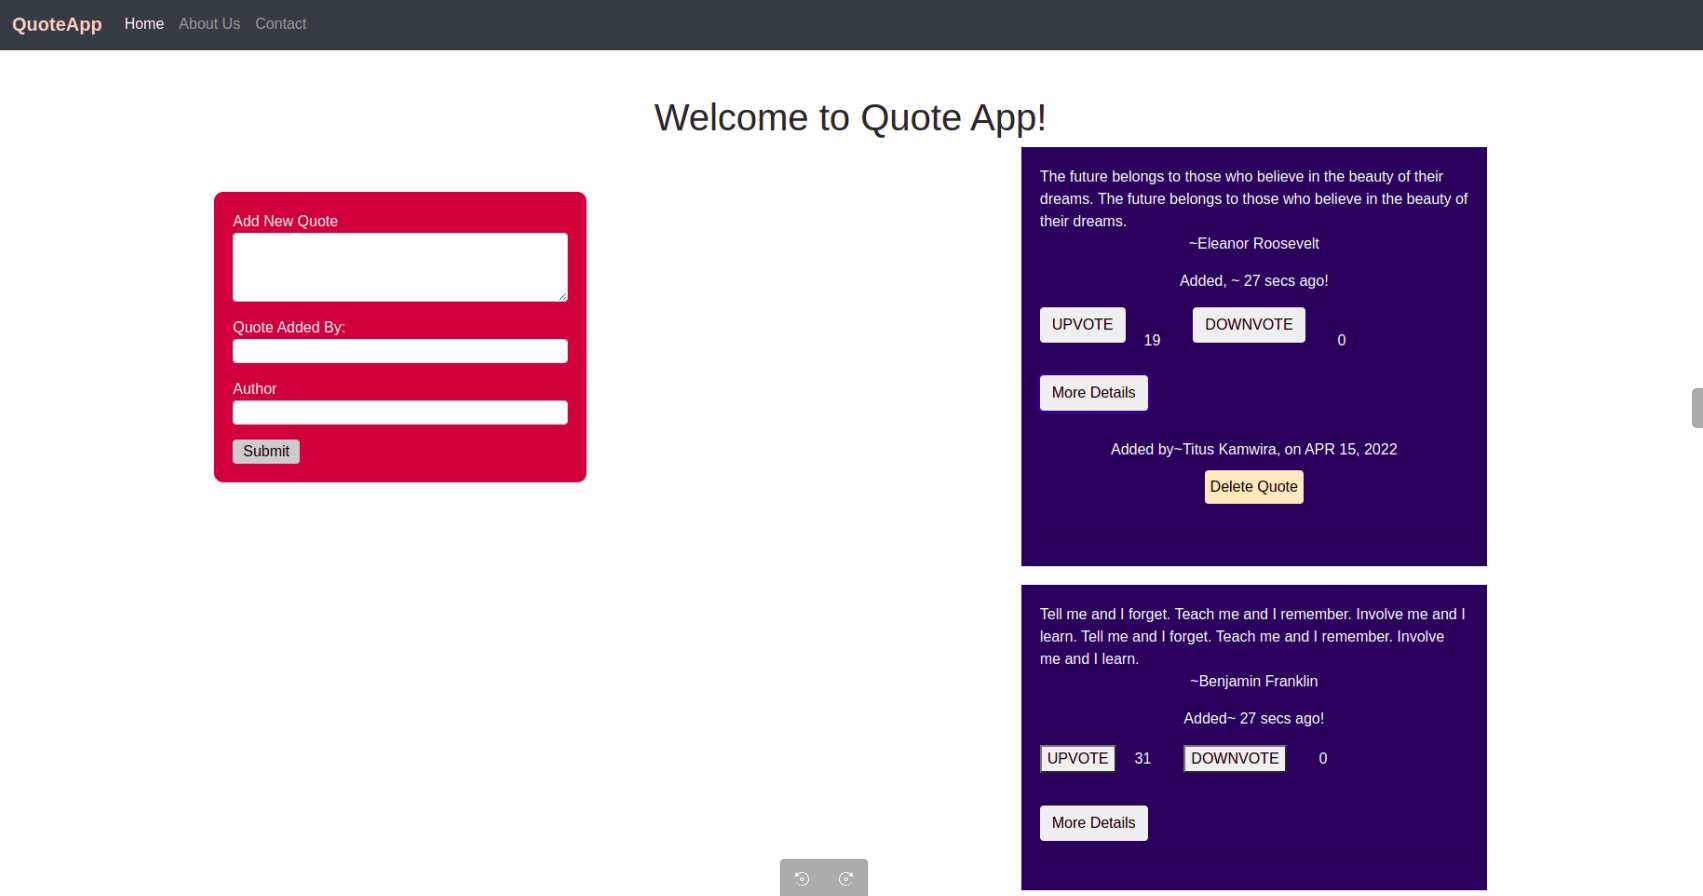1703x896 pixels.
Task: Click the QuoteApp brand logo
Action: 57,24
